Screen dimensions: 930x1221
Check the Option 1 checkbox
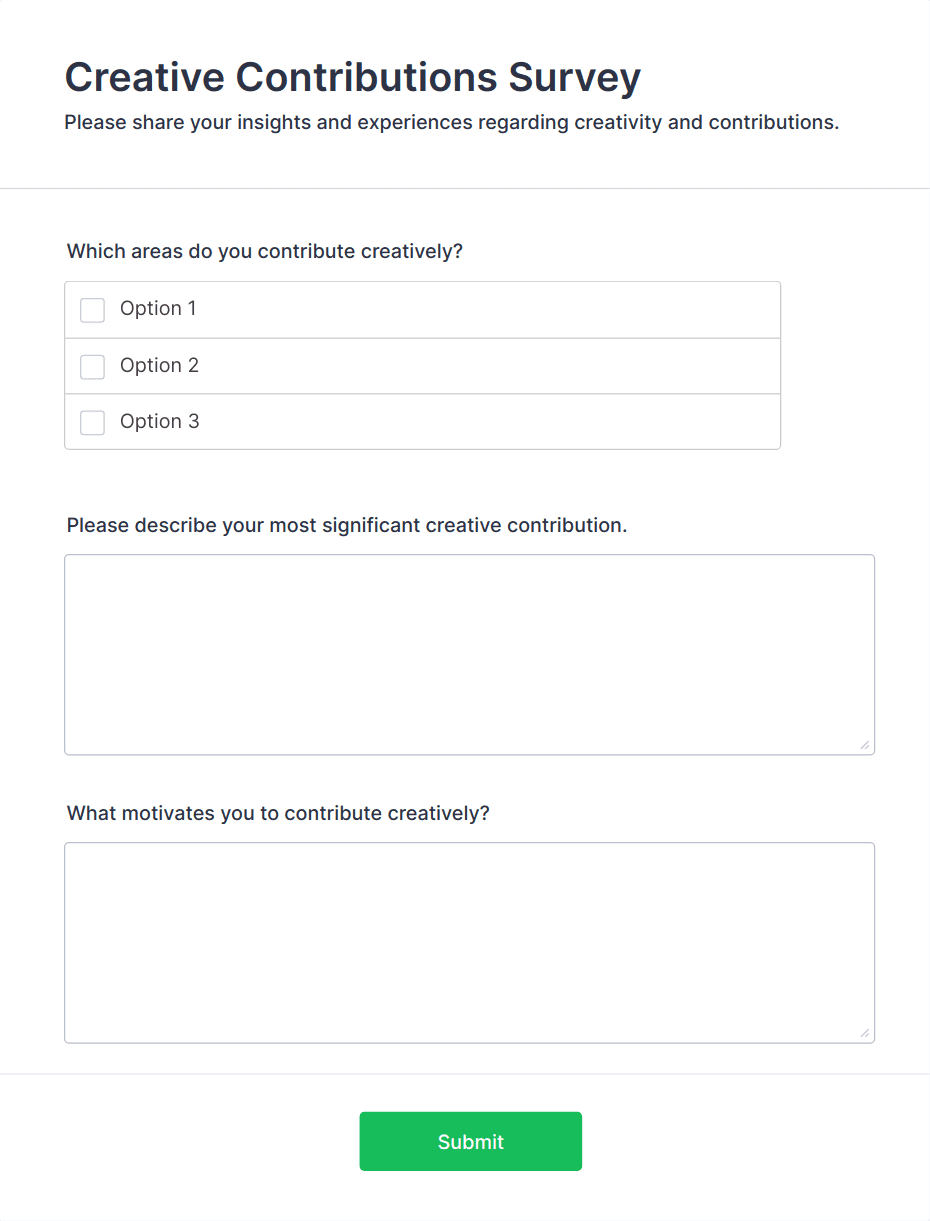tap(92, 310)
